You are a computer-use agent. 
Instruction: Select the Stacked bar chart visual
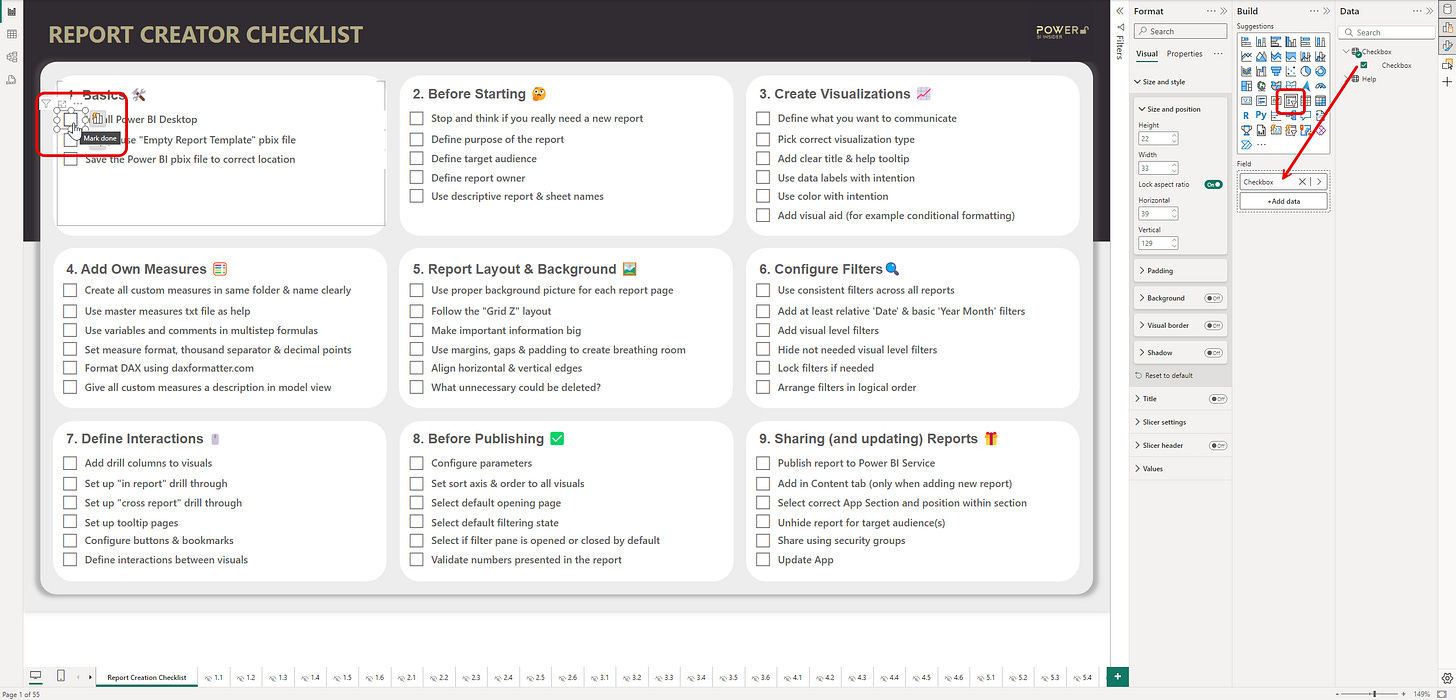click(1246, 42)
